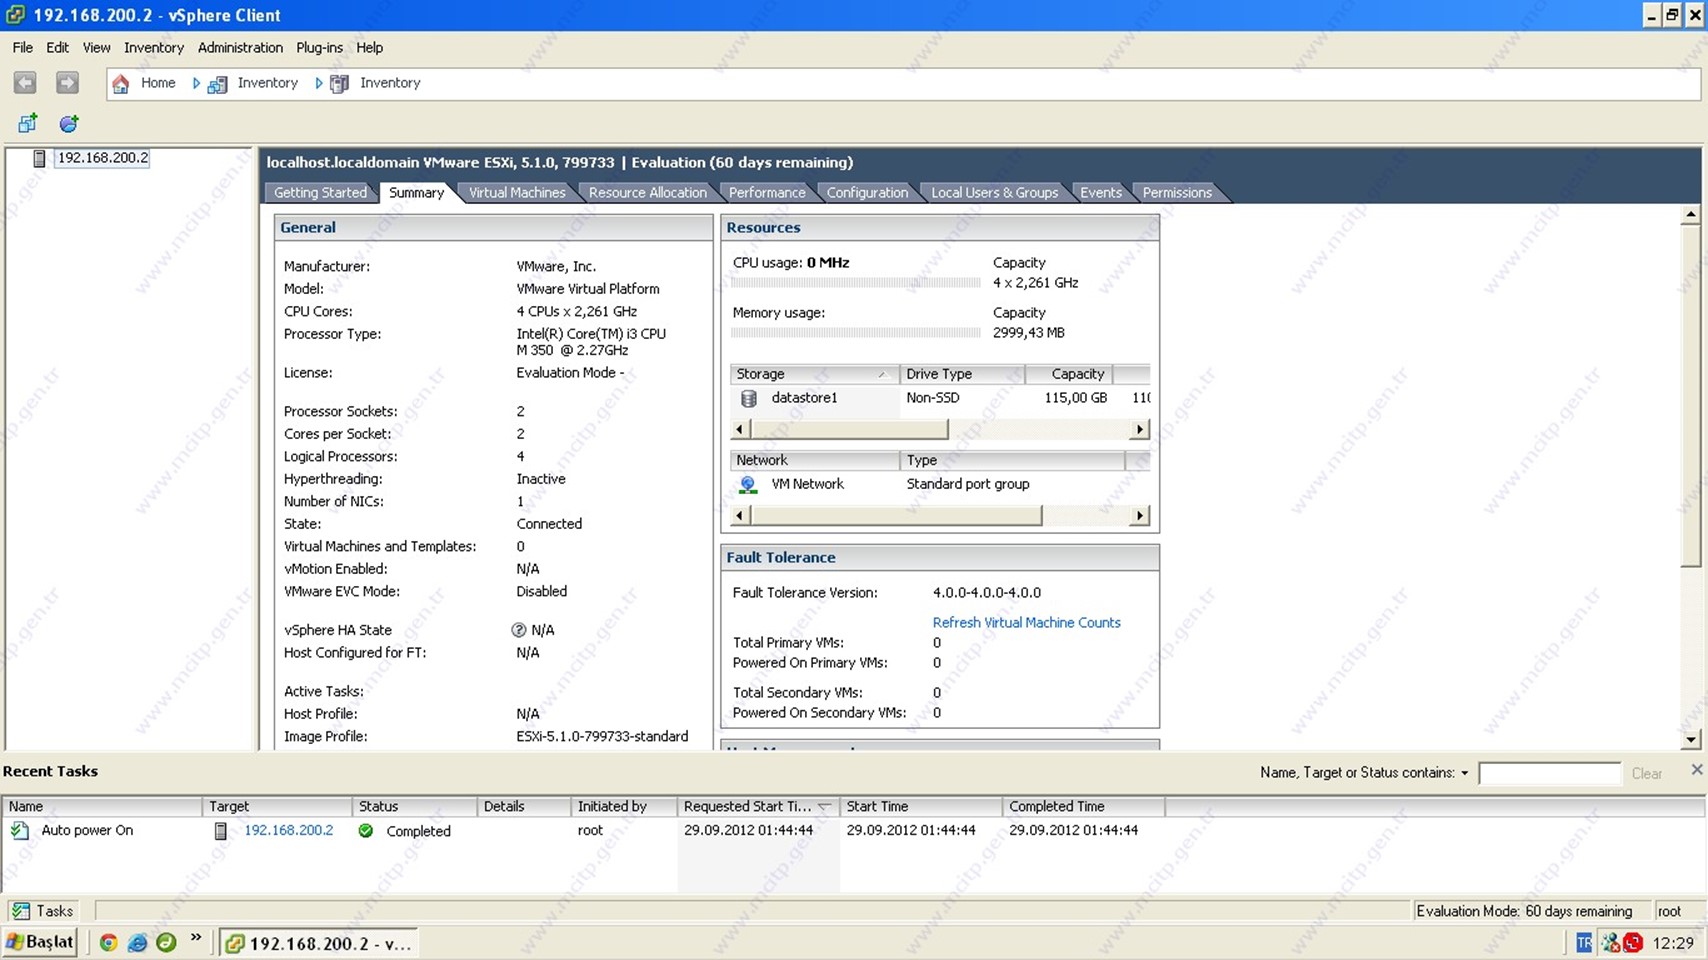Open the Inventory menu
Image resolution: width=1708 pixels, height=960 pixels.
tap(154, 47)
